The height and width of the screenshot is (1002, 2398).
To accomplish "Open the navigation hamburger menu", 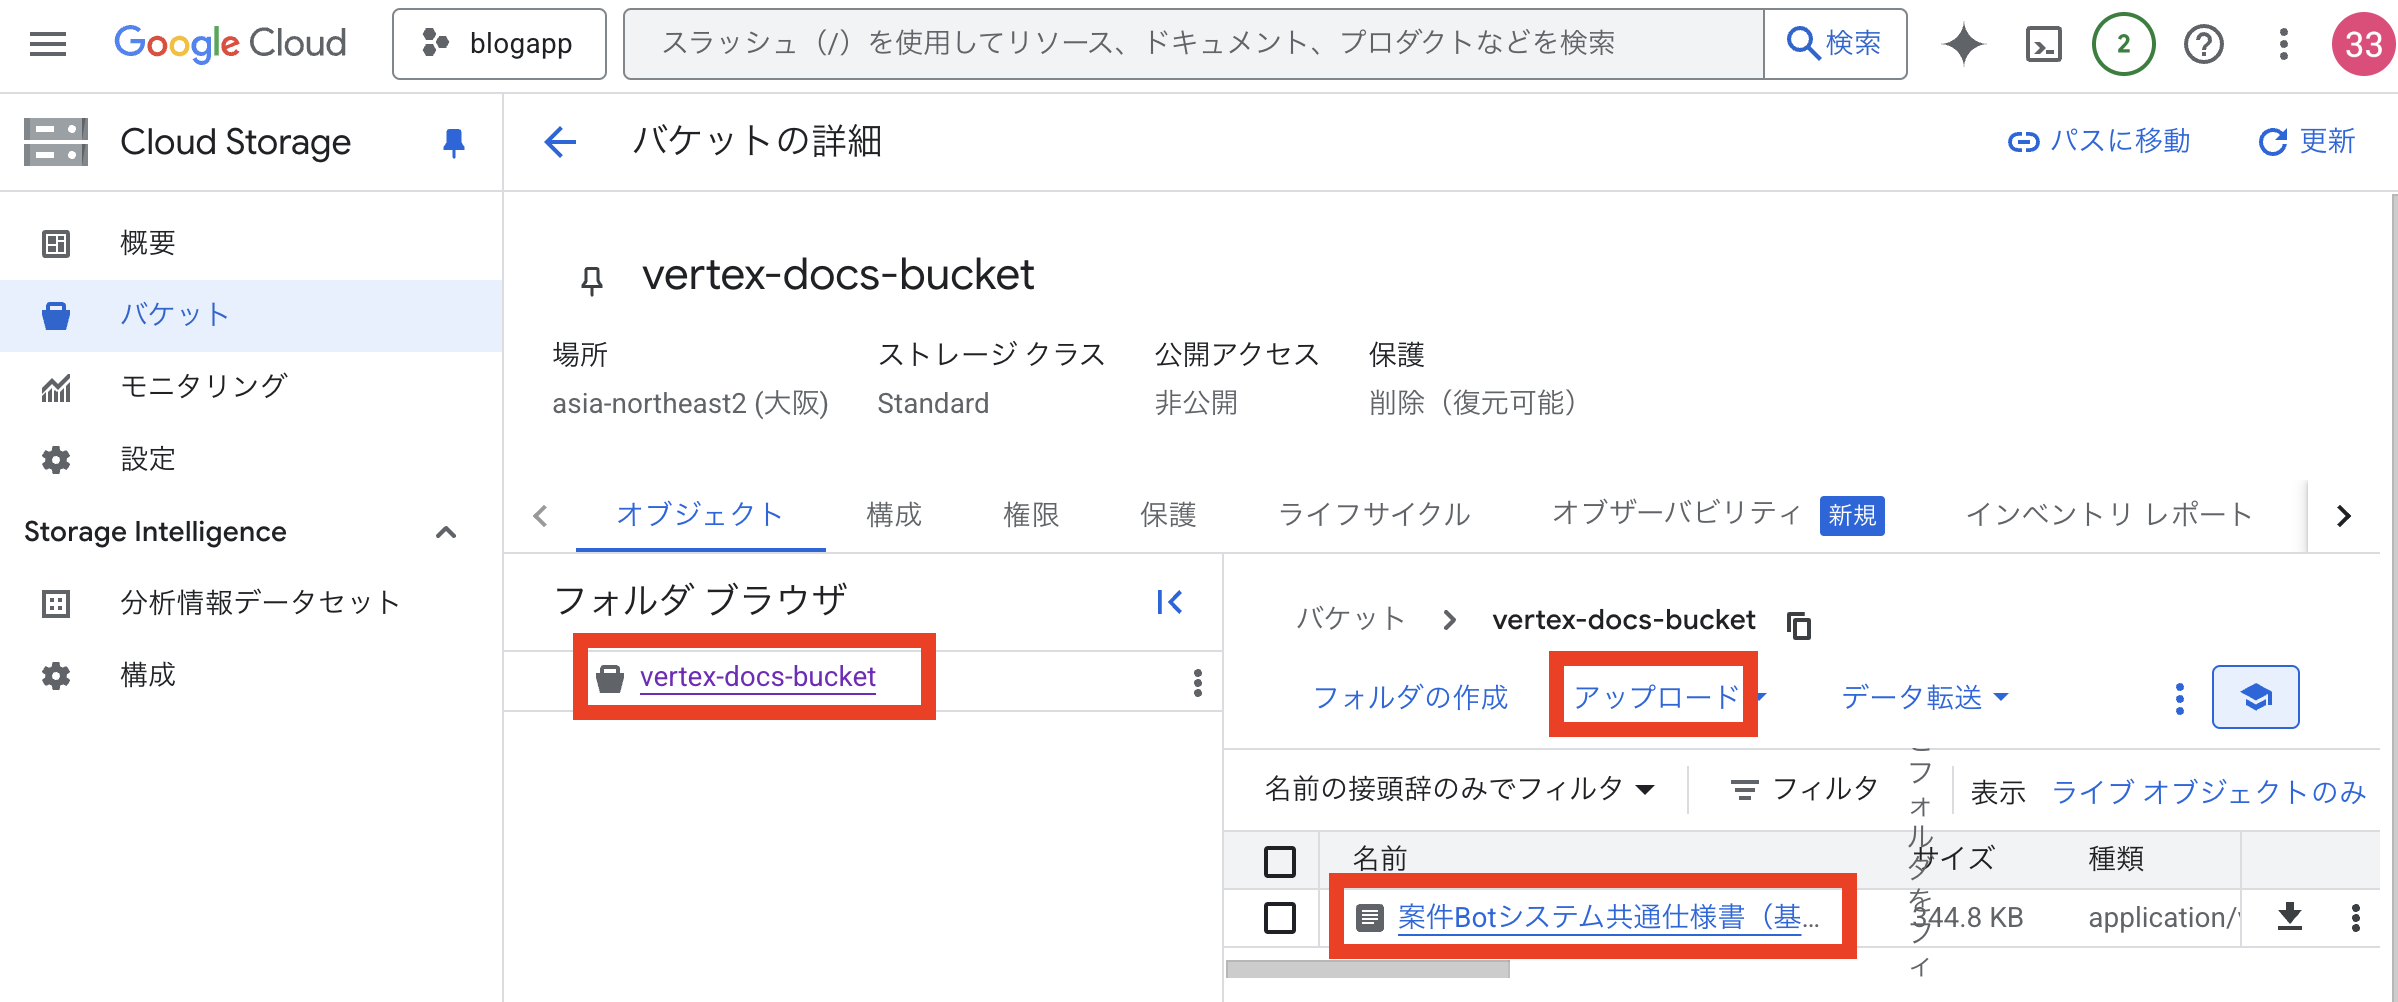I will point(46,44).
